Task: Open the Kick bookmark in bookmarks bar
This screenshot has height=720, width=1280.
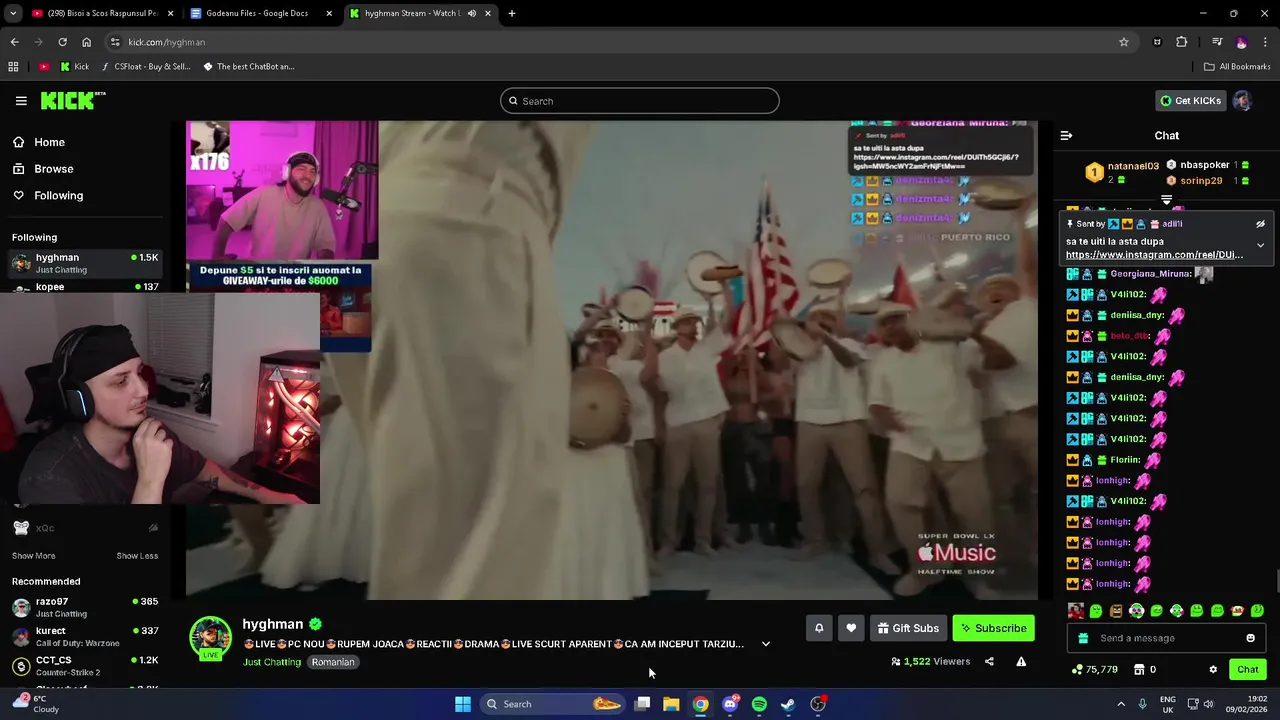Action: point(75,67)
